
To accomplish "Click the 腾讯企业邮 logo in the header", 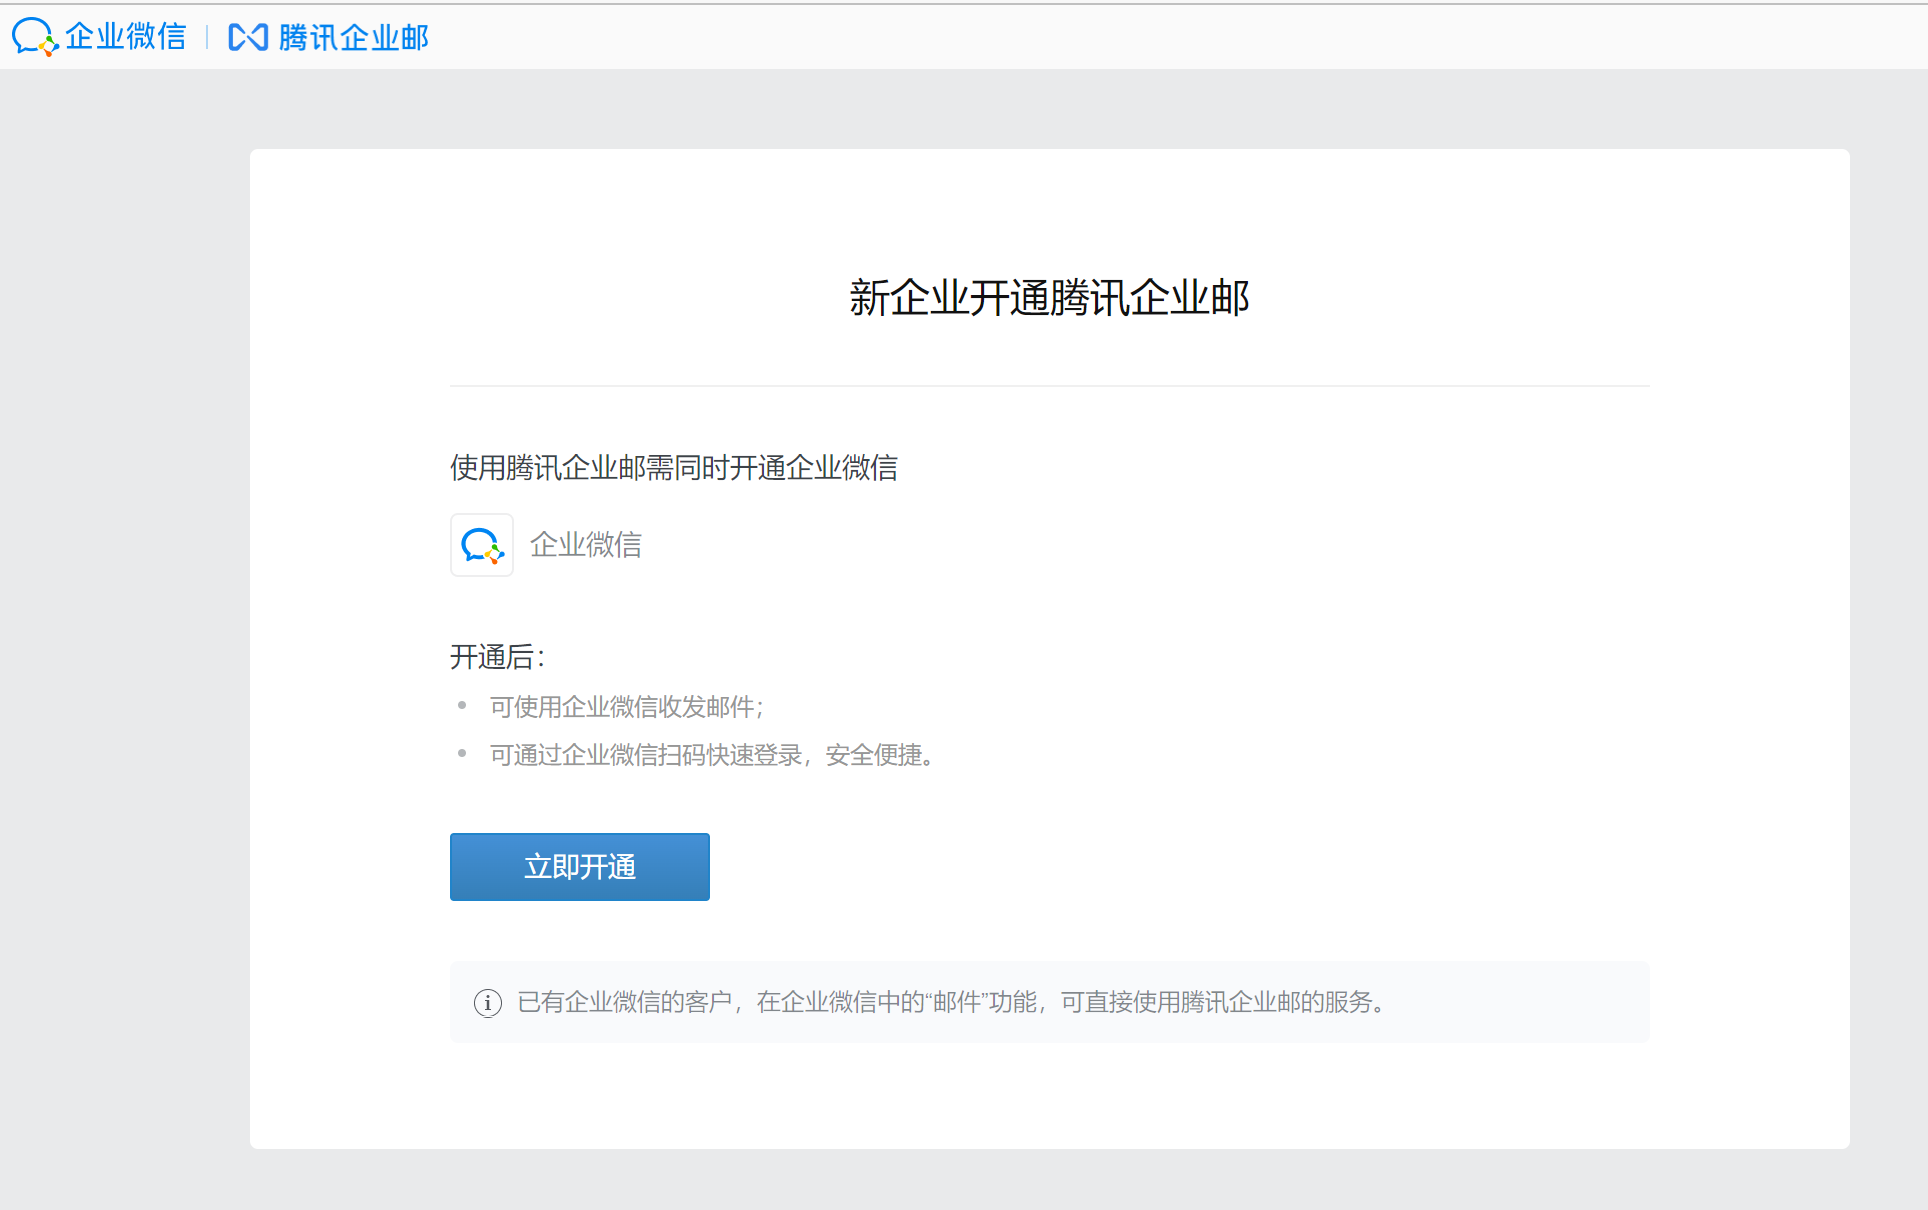I will point(328,37).
